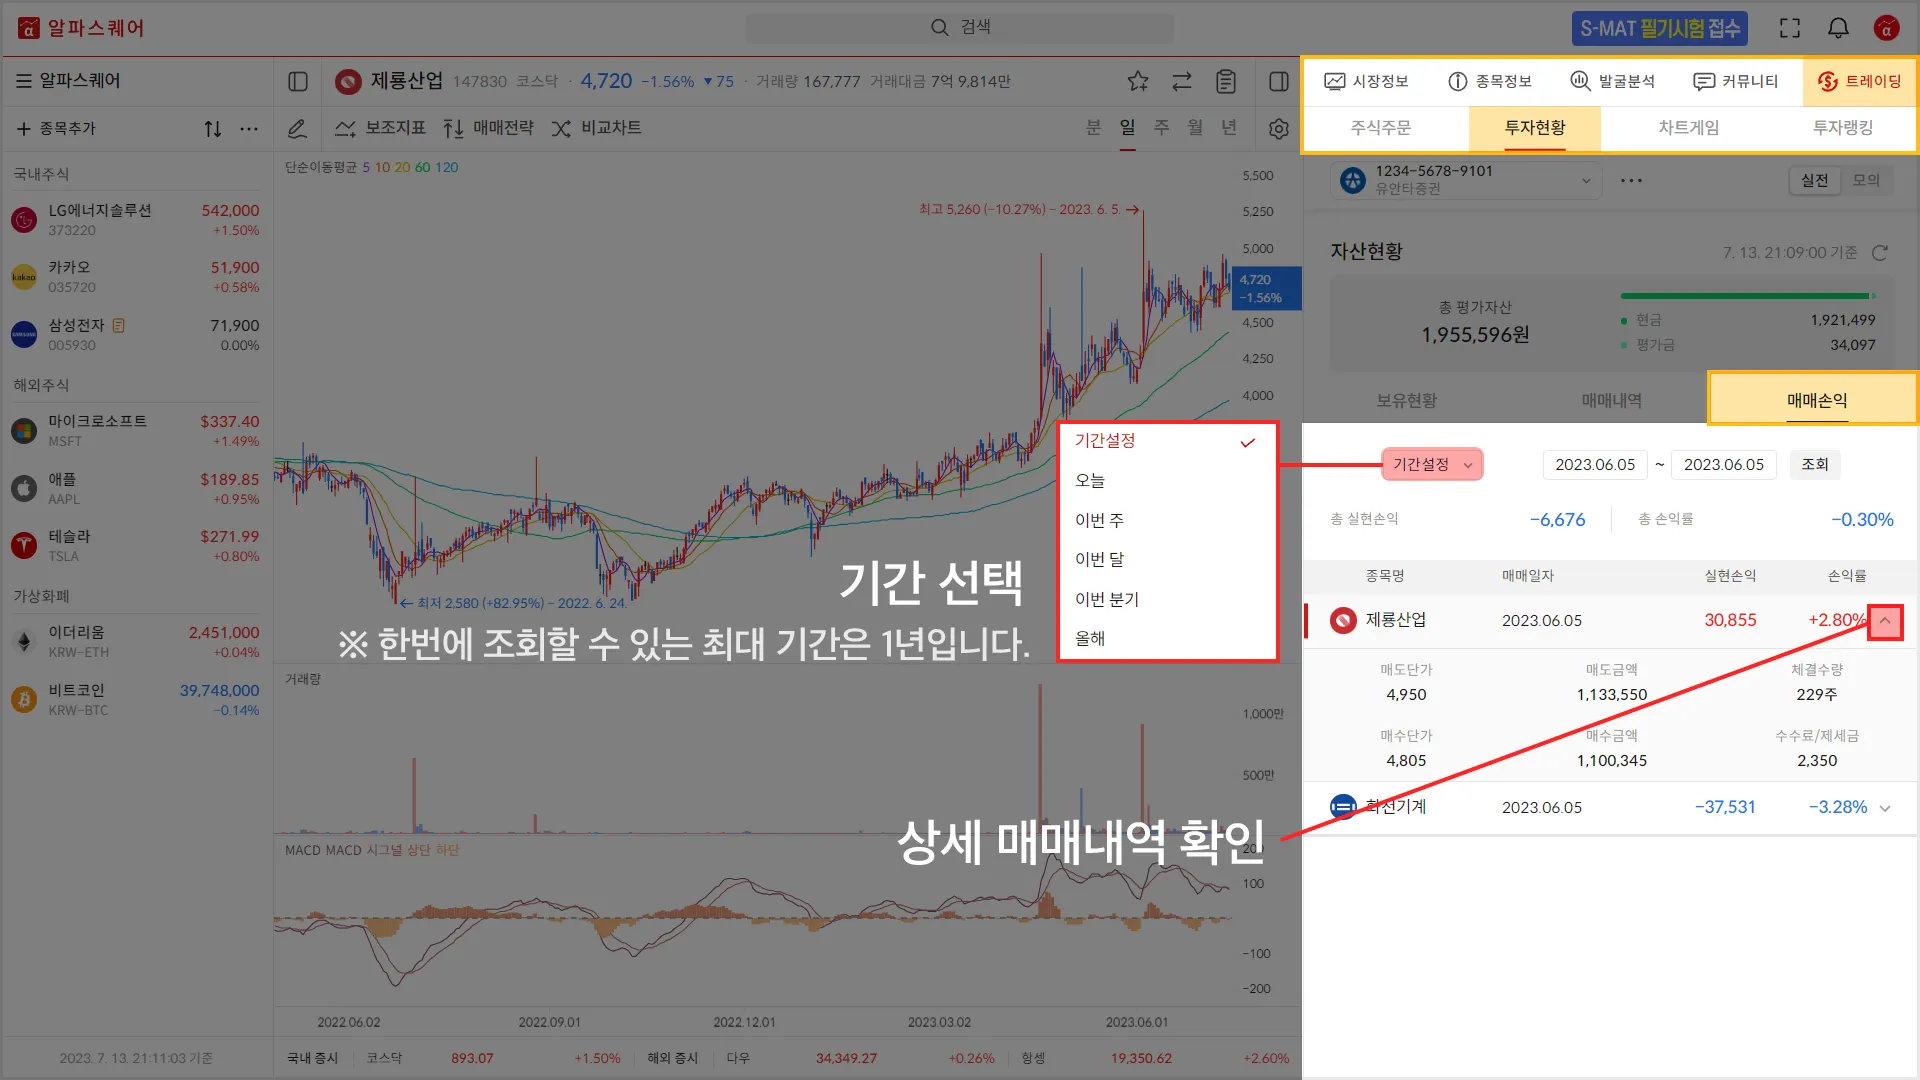This screenshot has width=1920, height=1080.
Task: Select 이번 달 from period menu
Action: coord(1099,560)
